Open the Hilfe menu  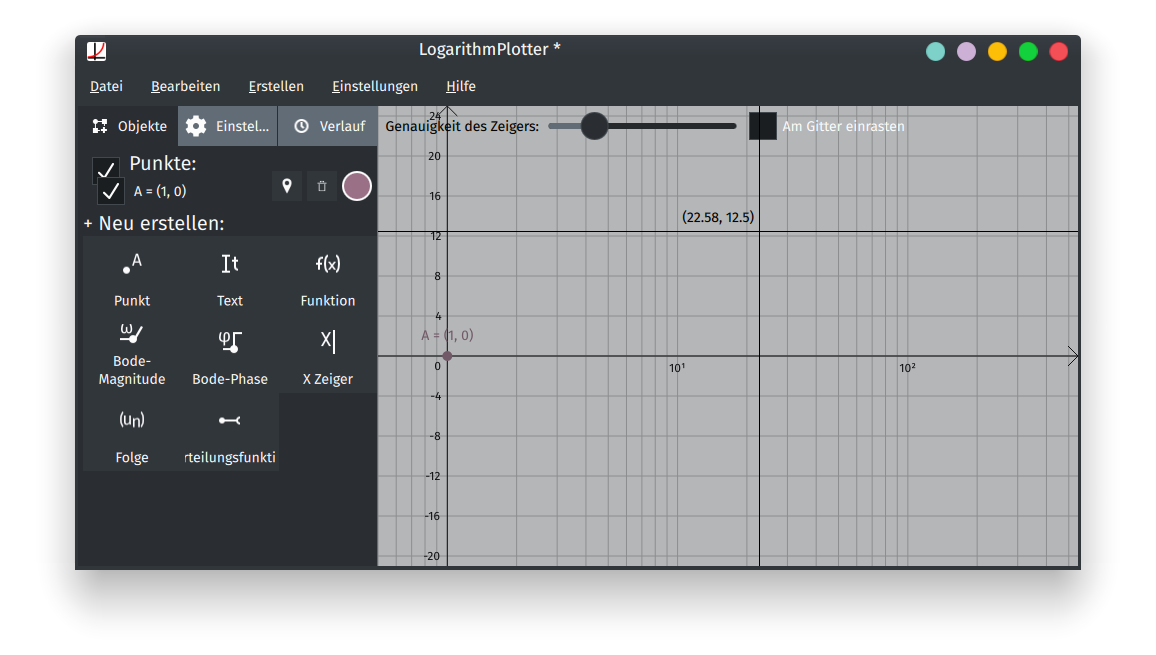[461, 86]
